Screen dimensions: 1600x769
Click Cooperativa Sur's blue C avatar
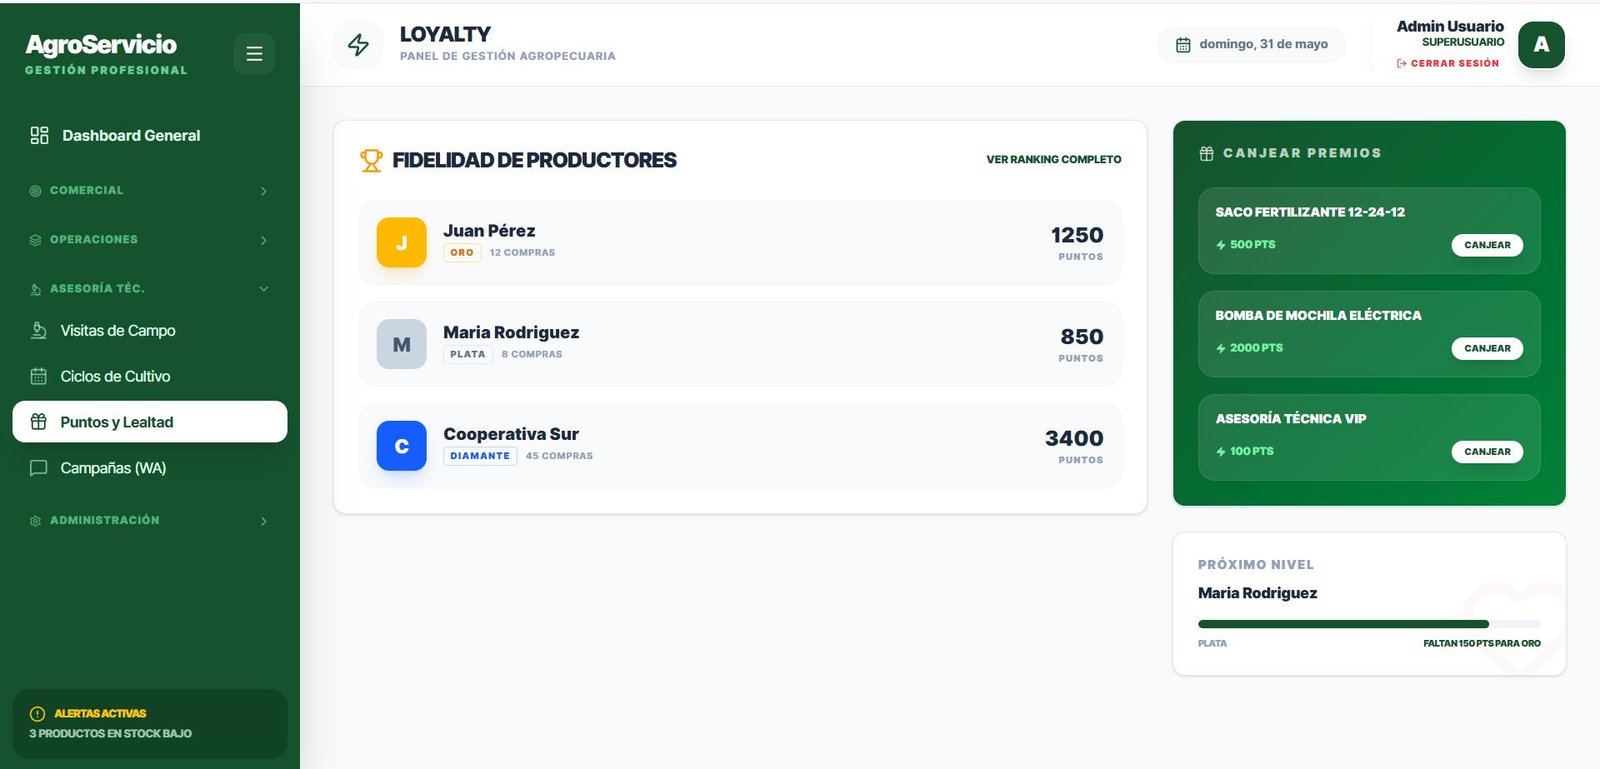pyautogui.click(x=401, y=446)
